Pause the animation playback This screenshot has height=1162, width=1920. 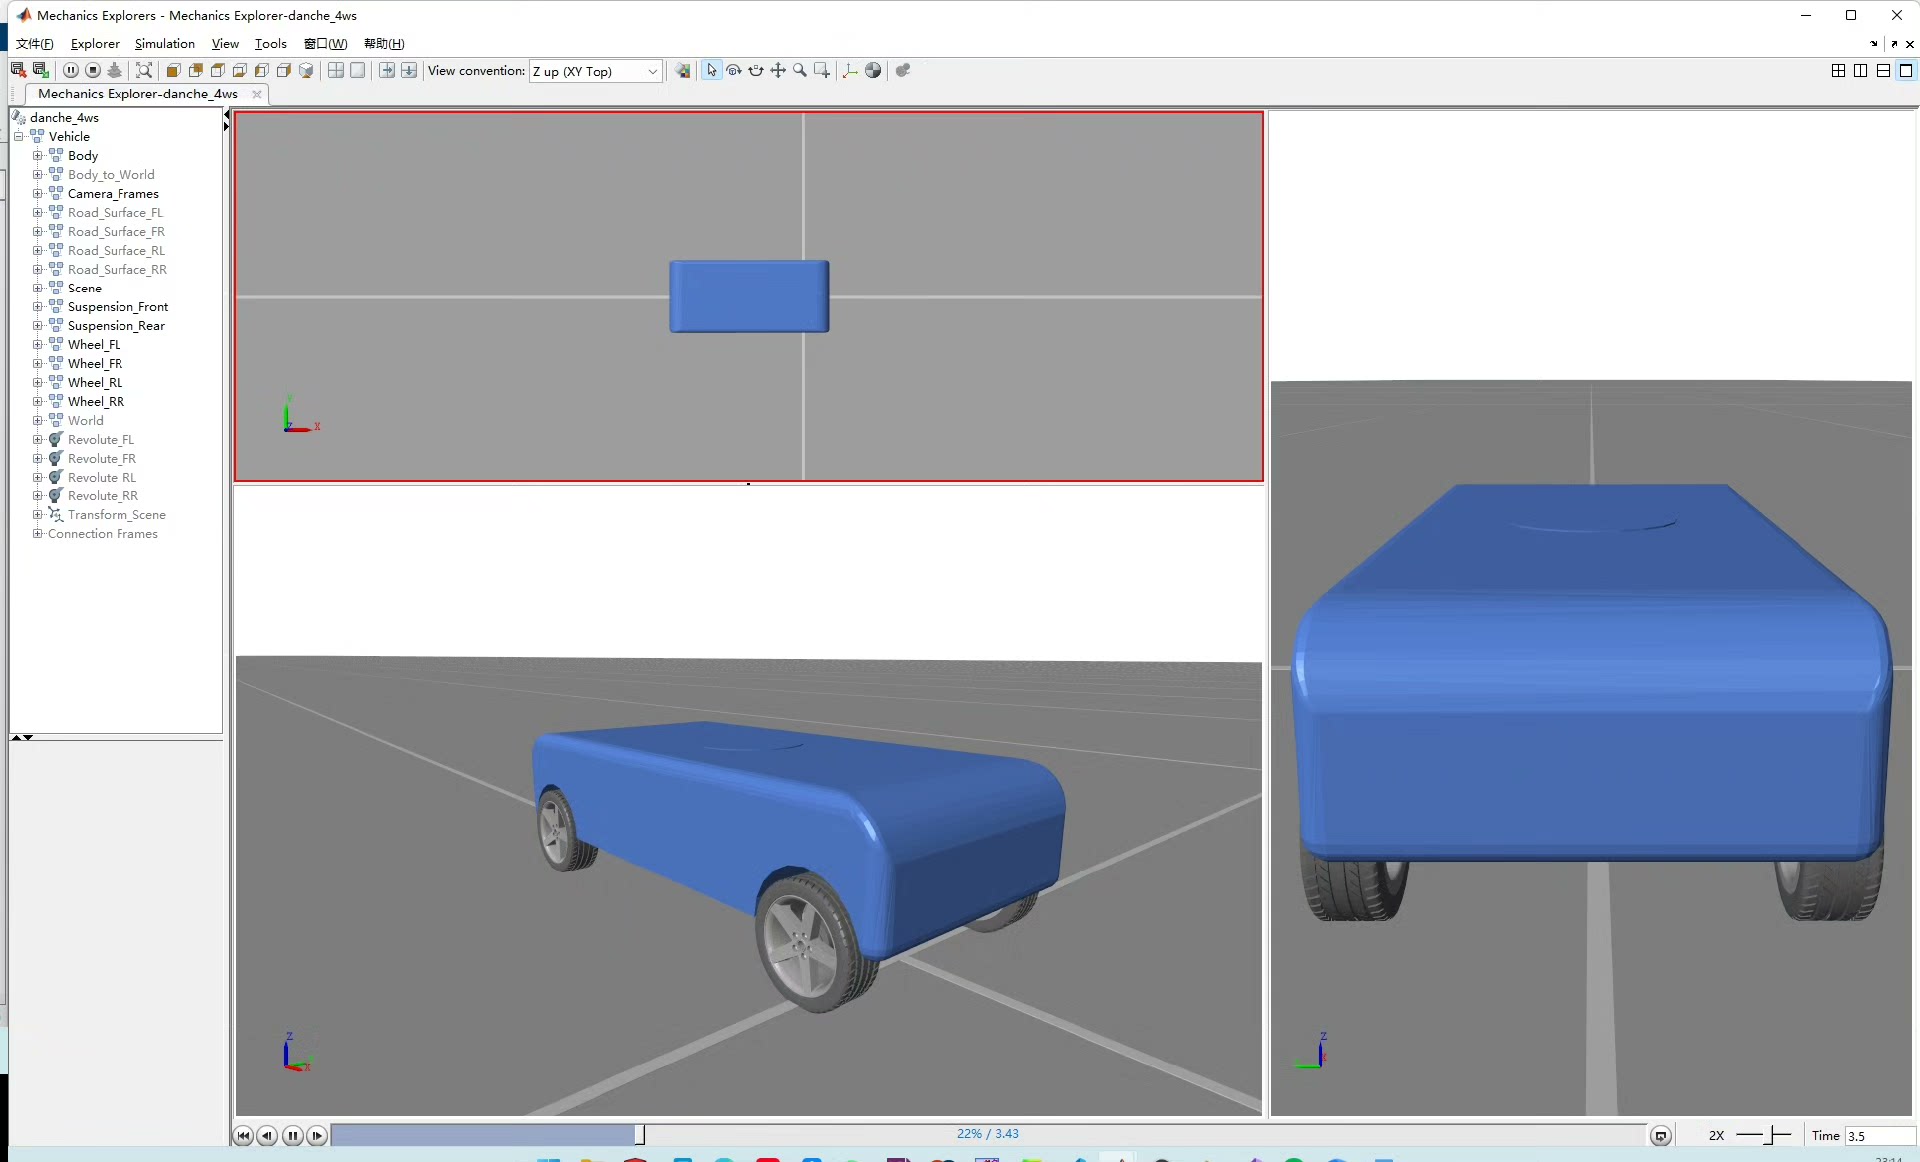[293, 1135]
